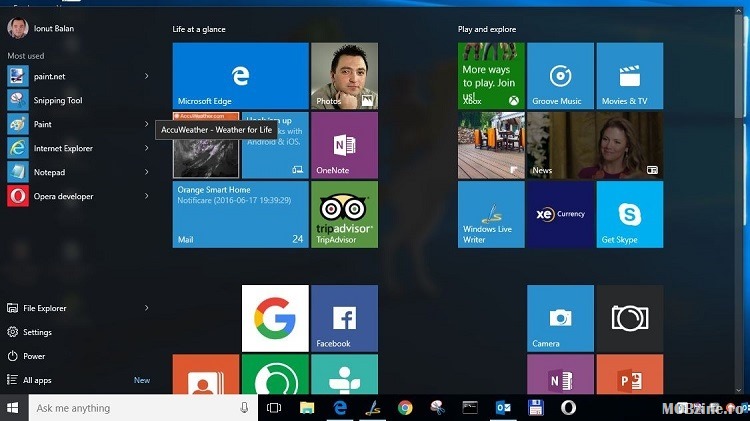The height and width of the screenshot is (421, 750).
Task: Expand the File Explorer jump list arrow
Action: (x=146, y=308)
